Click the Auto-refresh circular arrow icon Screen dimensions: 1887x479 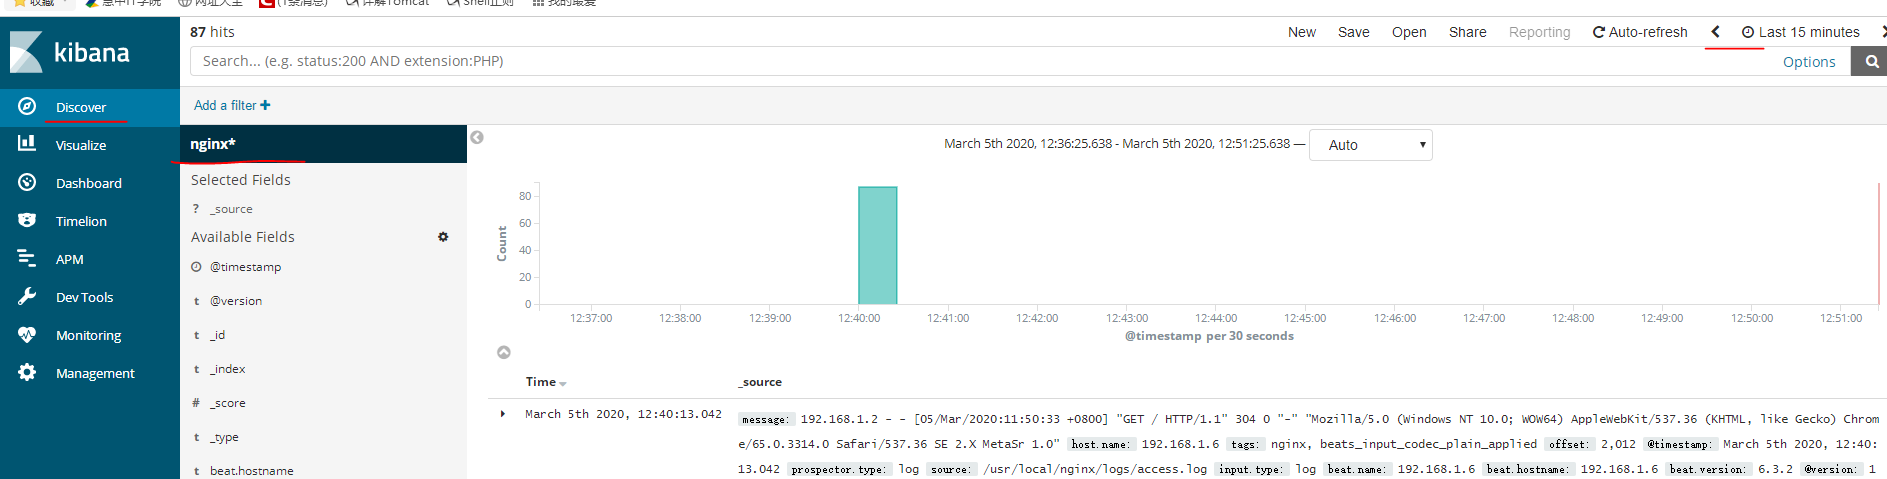coord(1598,32)
